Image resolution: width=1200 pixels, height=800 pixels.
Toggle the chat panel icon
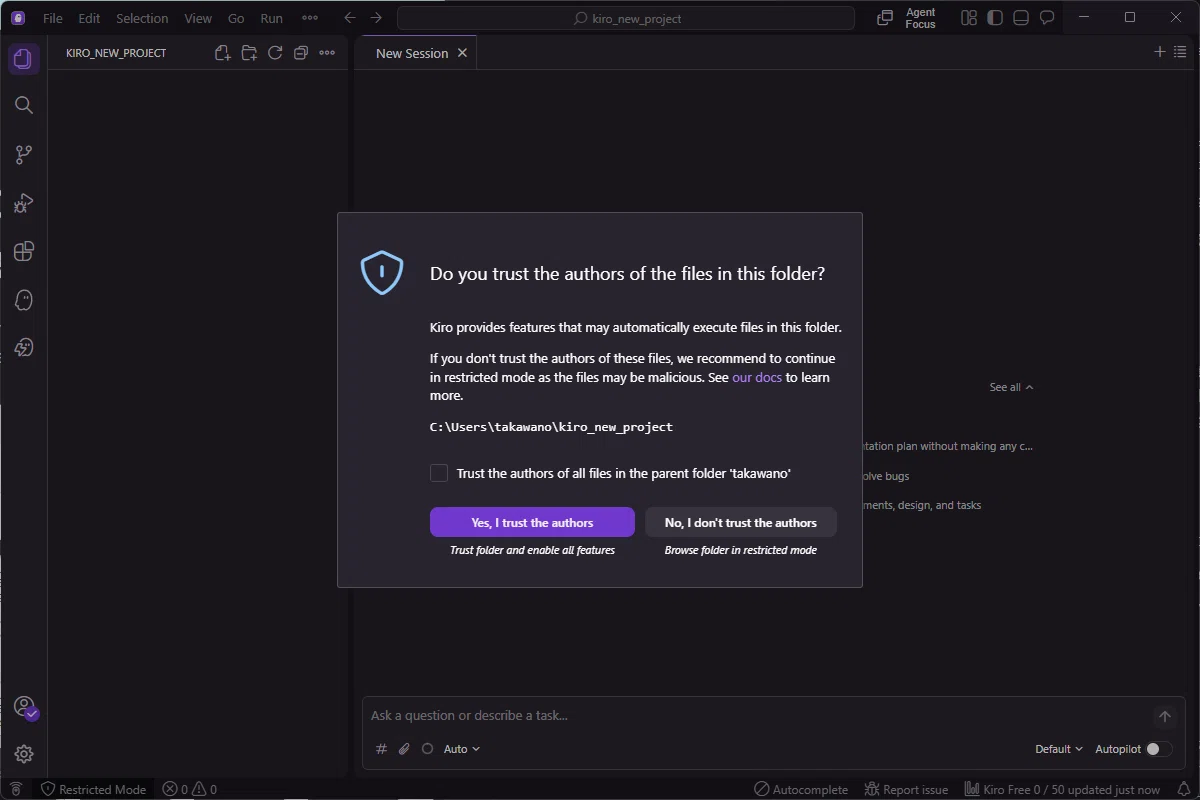click(1047, 18)
